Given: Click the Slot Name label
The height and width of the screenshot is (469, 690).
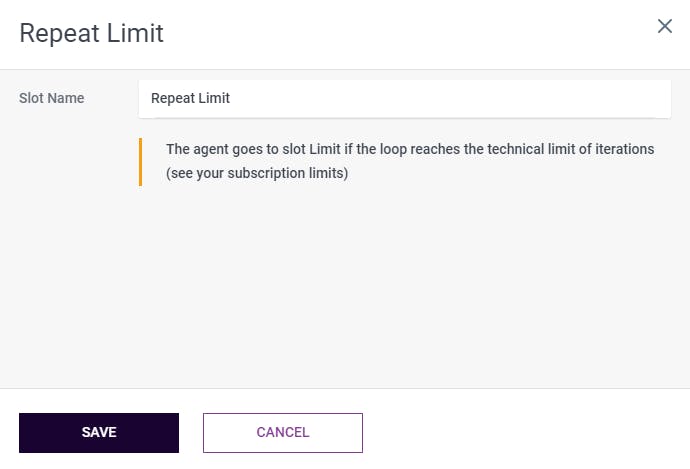Looking at the screenshot, I should (52, 98).
